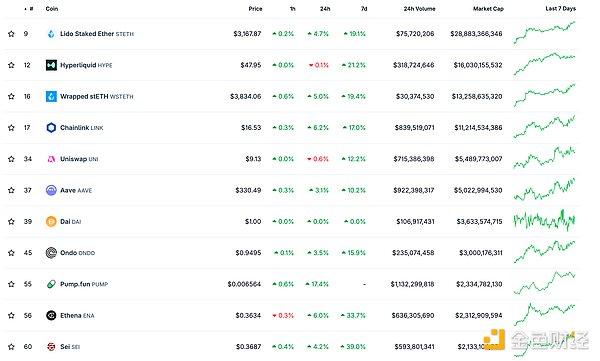Click the Chainlink hexagon logo icon
This screenshot has height=361, width=600.
[x=51, y=127]
